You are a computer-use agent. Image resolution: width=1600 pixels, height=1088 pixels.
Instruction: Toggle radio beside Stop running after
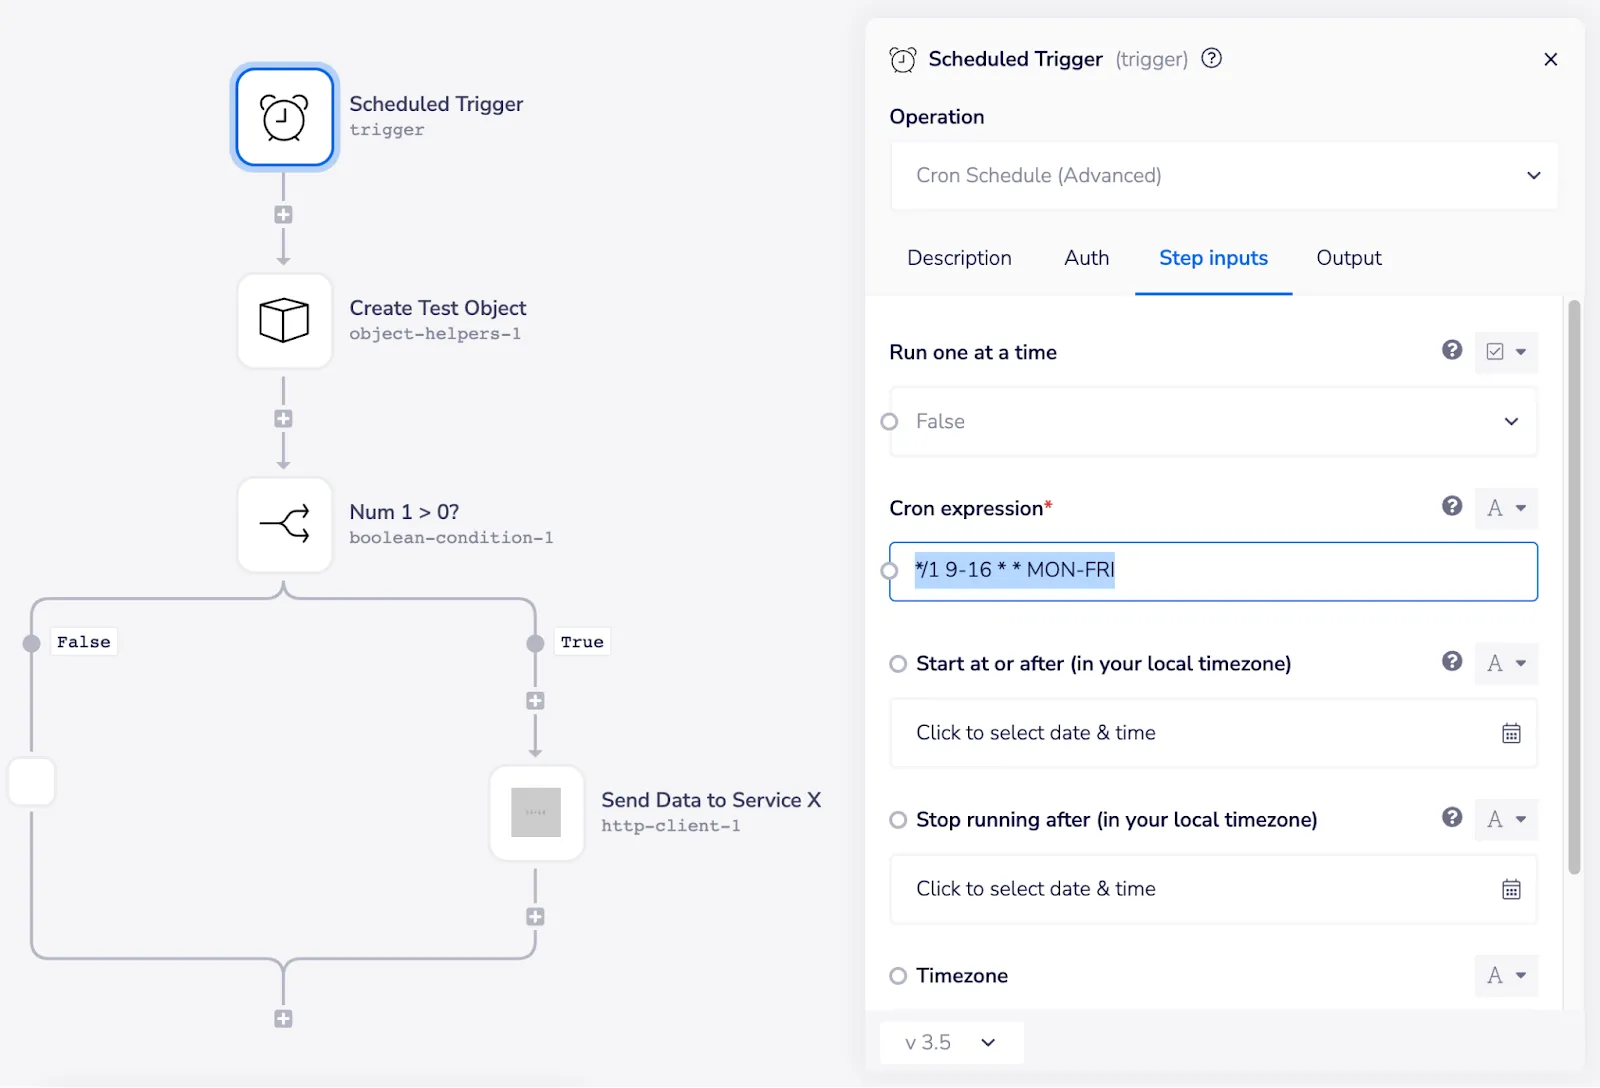click(x=898, y=820)
